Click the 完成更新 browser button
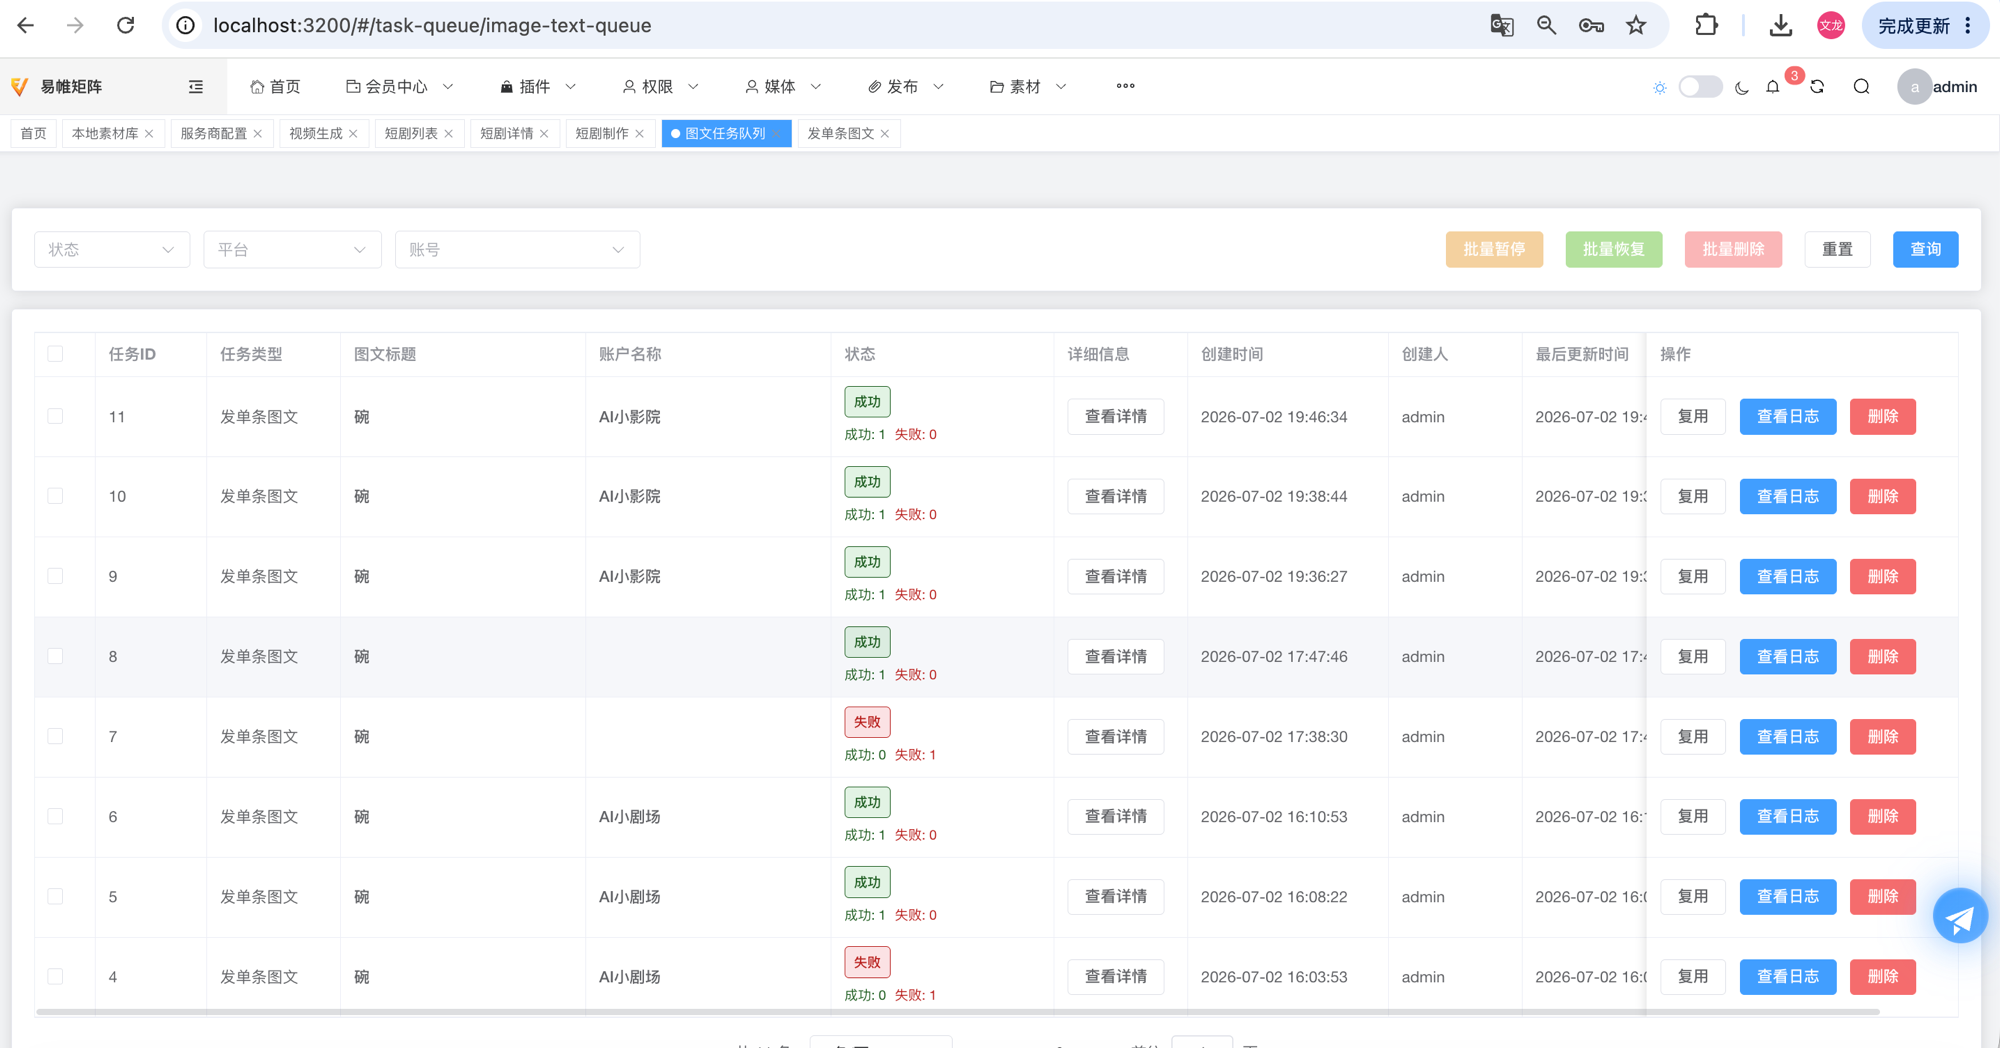This screenshot has width=2000, height=1048. click(x=1925, y=25)
